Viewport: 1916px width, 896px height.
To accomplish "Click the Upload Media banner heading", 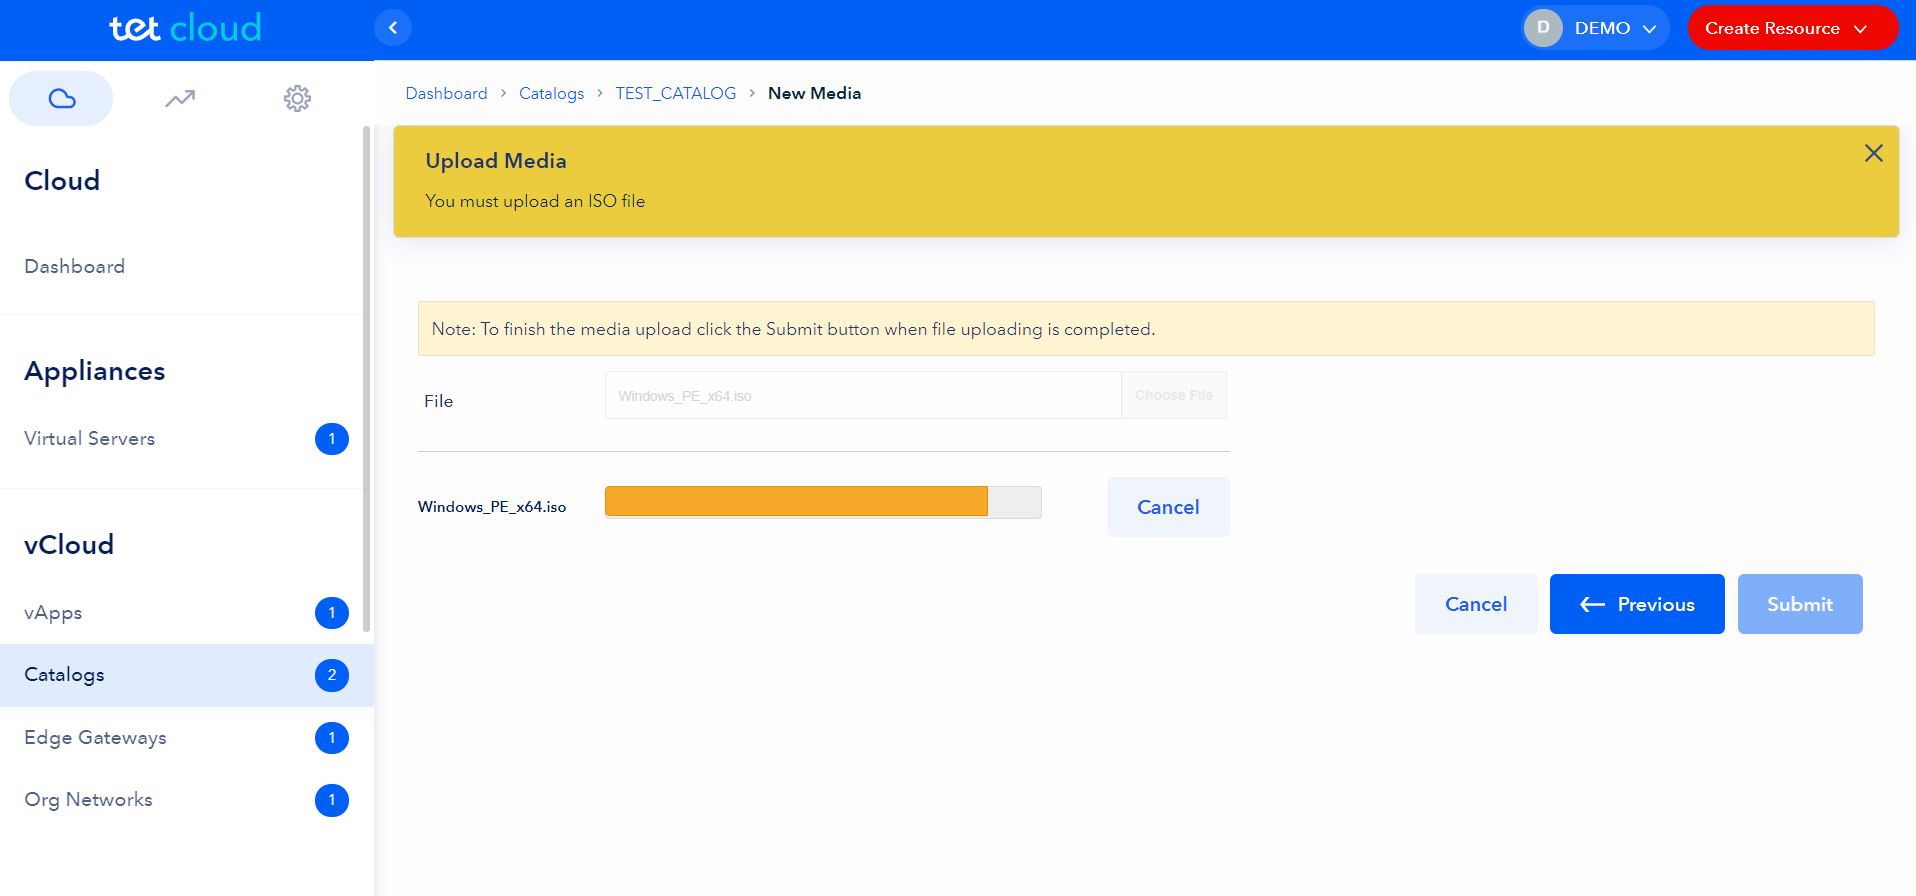I will click(x=496, y=161).
